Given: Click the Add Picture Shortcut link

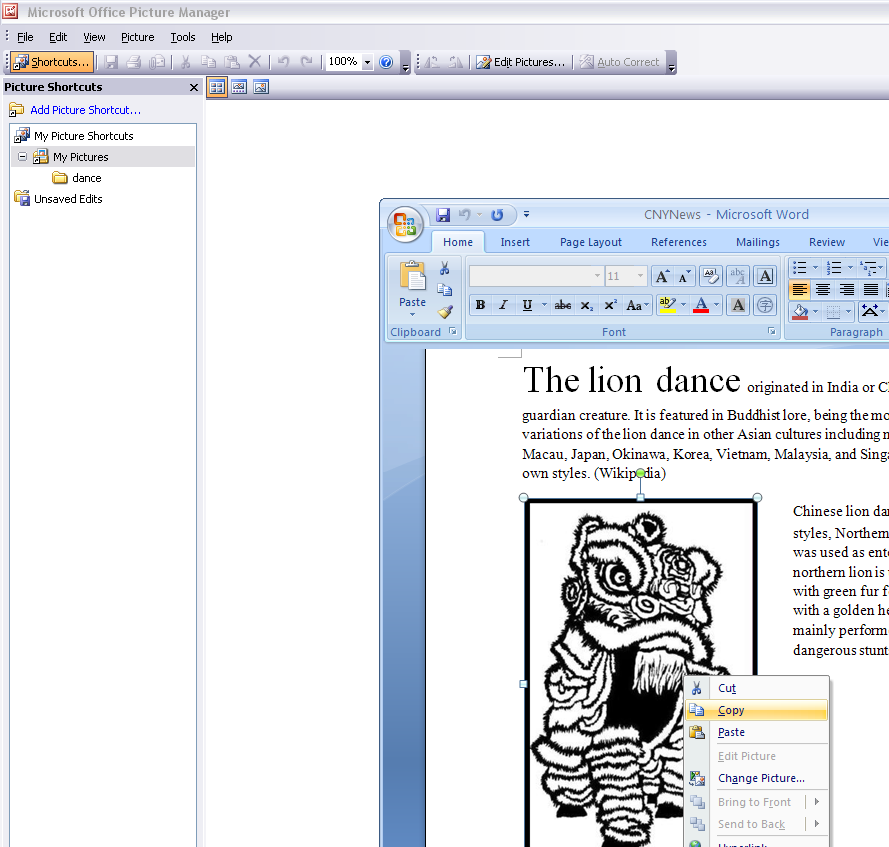Looking at the screenshot, I should tap(86, 110).
